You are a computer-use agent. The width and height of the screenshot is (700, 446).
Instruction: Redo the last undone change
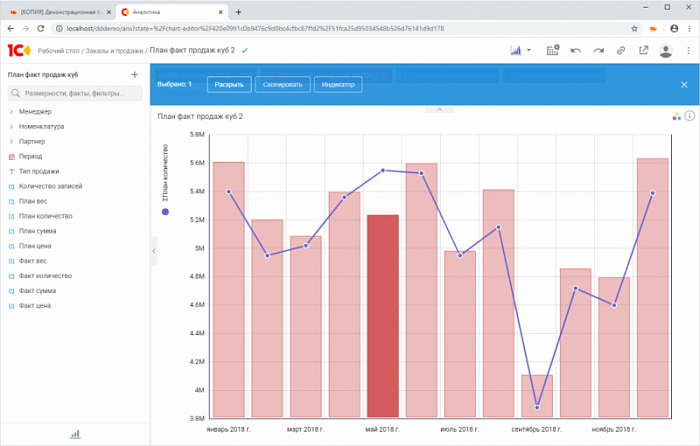pyautogui.click(x=598, y=50)
